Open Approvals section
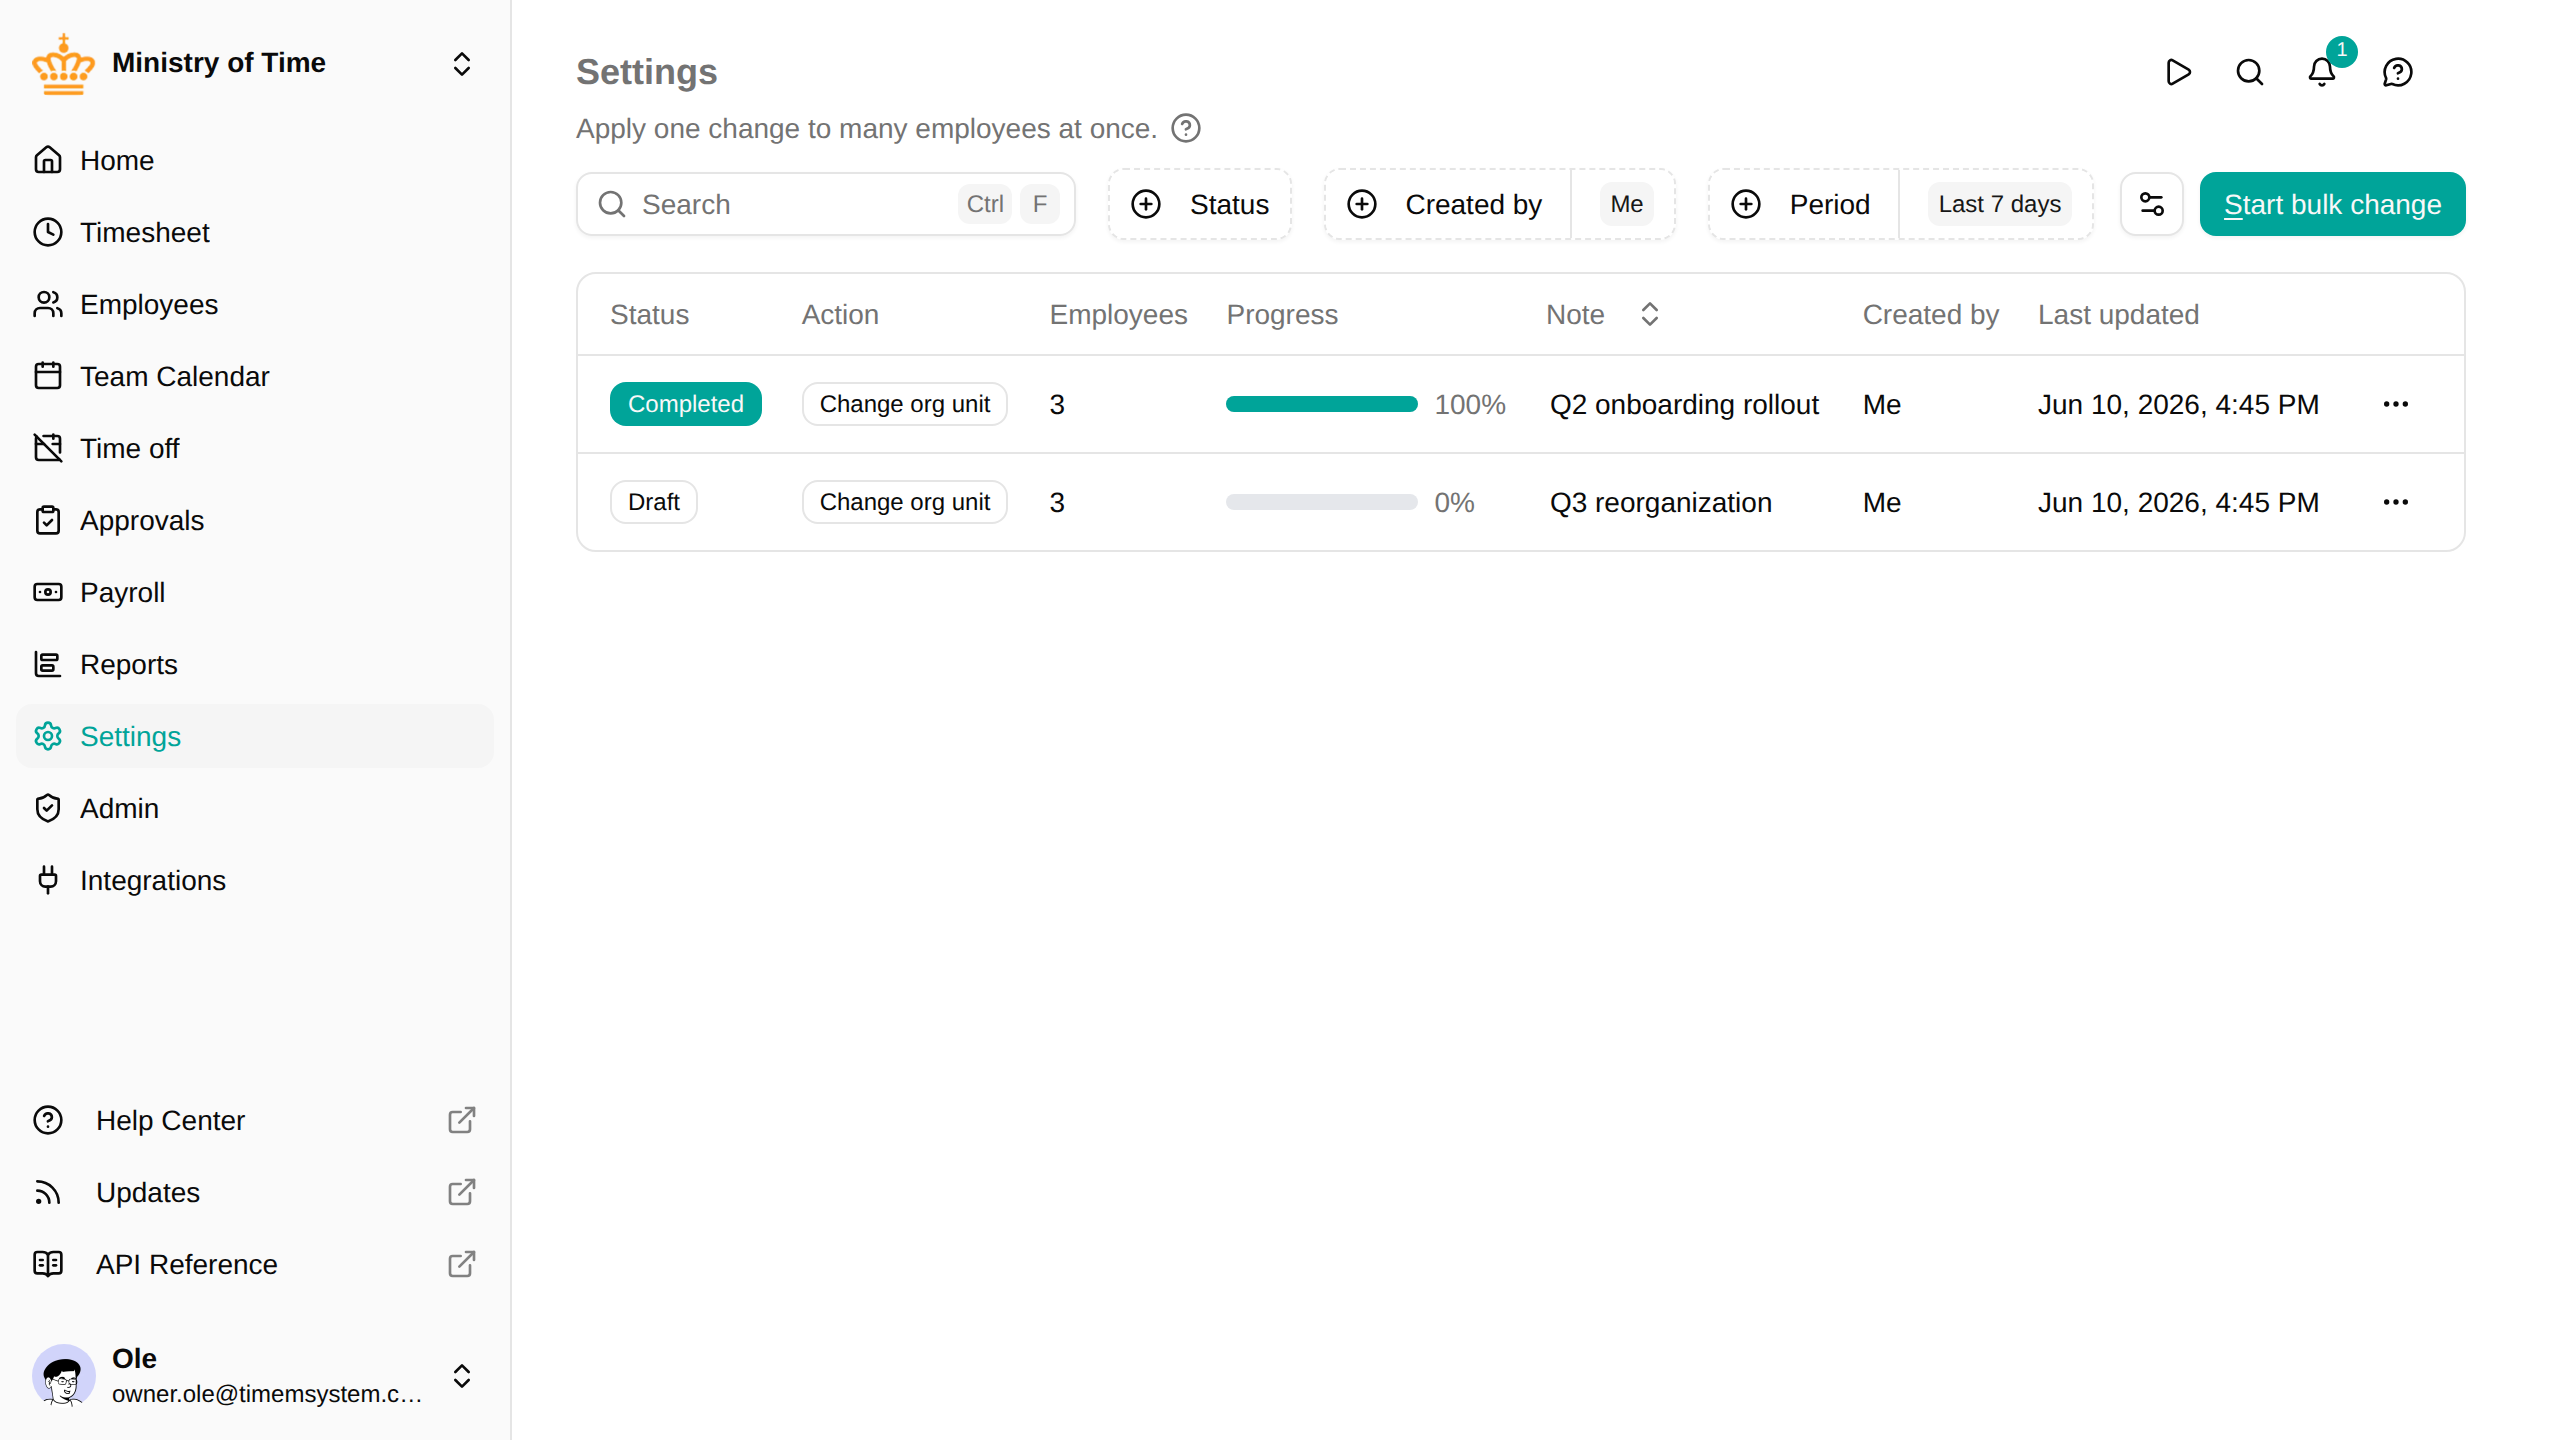2560x1440 pixels. point(255,520)
